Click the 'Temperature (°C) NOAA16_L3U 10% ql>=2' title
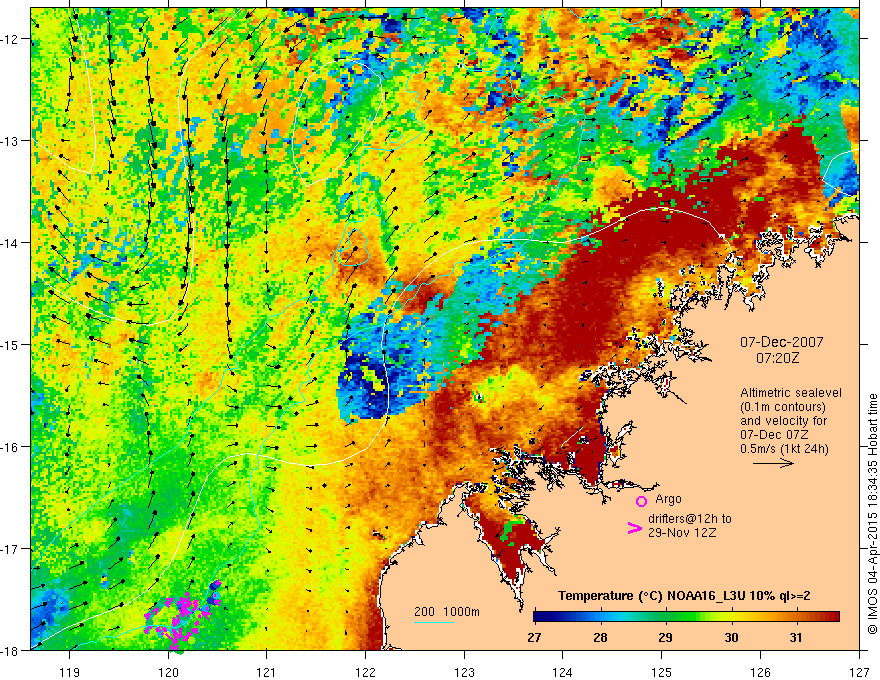 click(684, 596)
